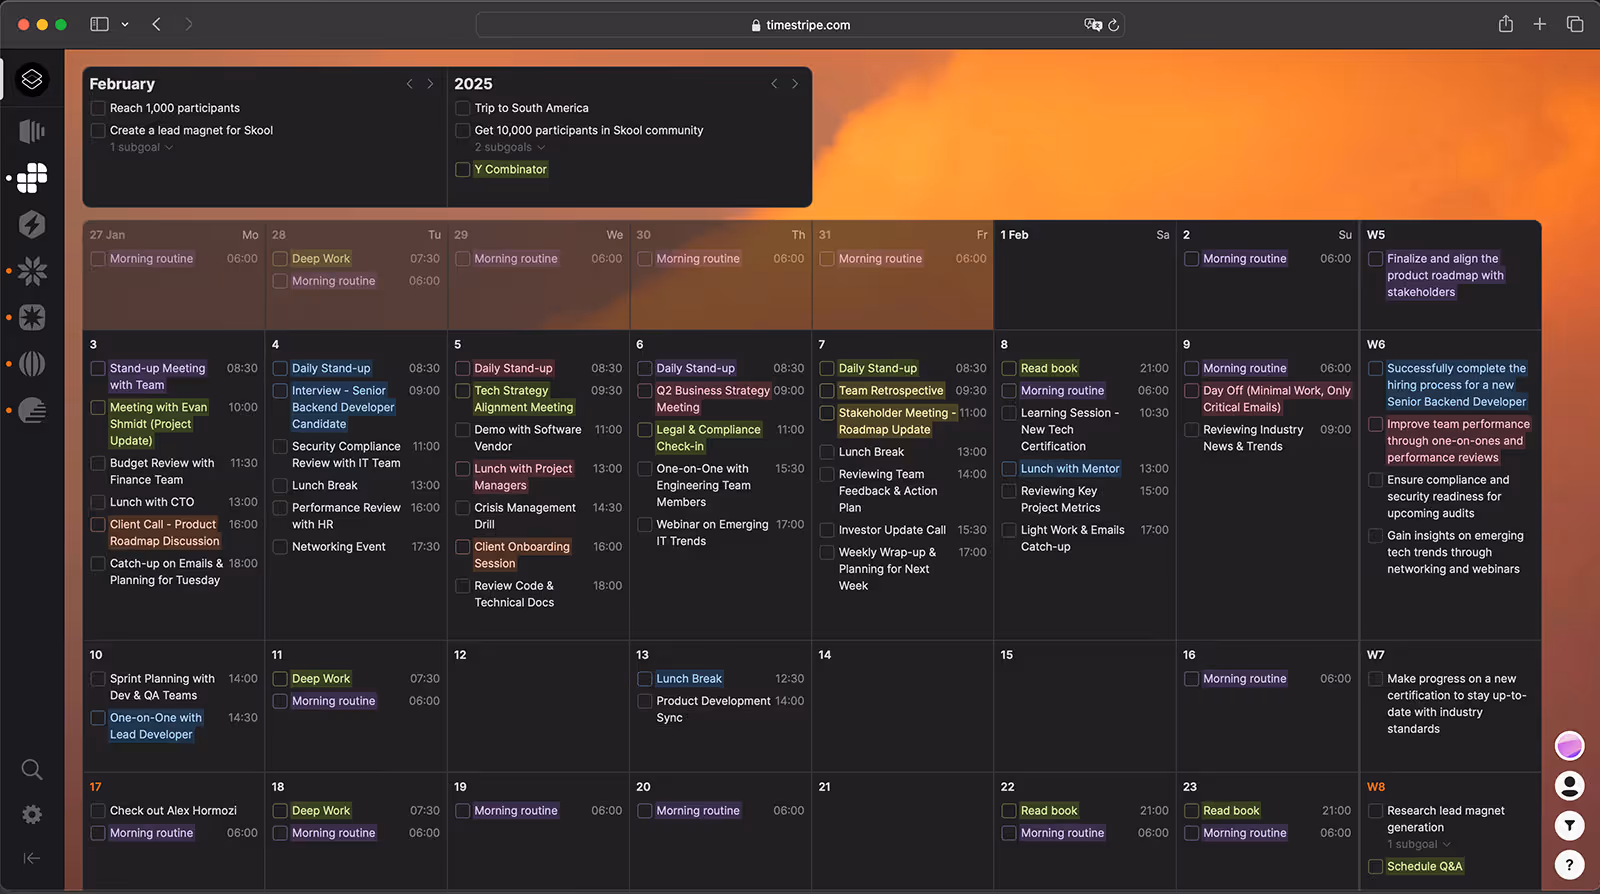The width and height of the screenshot is (1600, 894).
Task: Collapse the sidebar with the arrow icon
Action: [x=32, y=858]
